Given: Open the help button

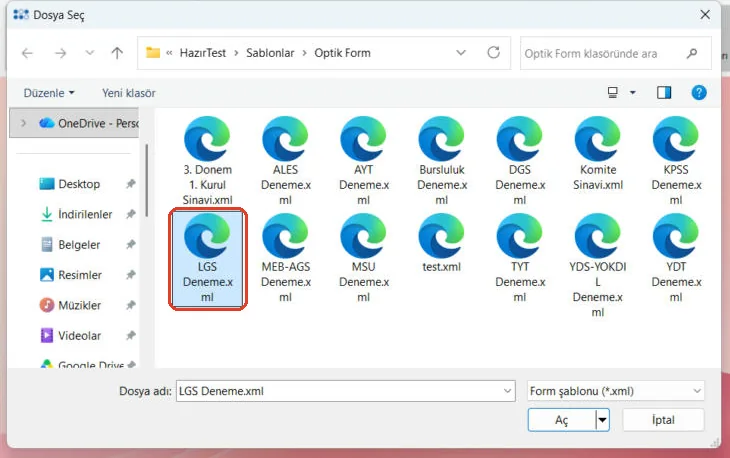Looking at the screenshot, I should (x=698, y=93).
